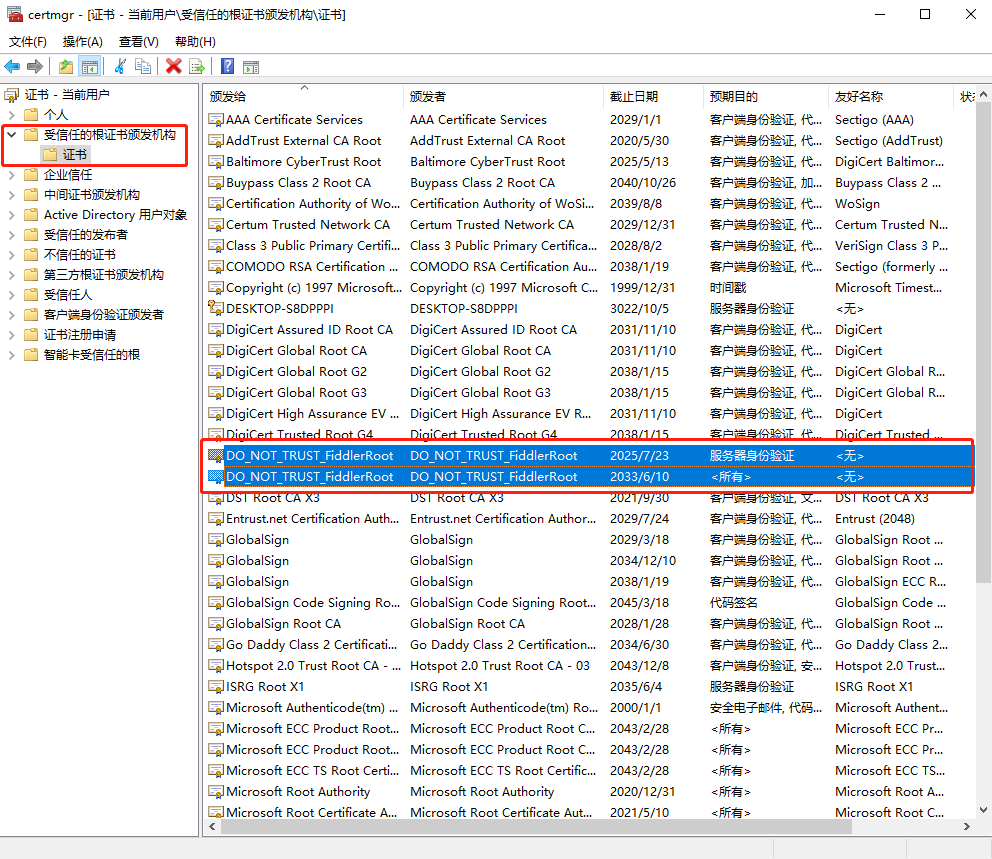
Task: Click the Up one level folder icon
Action: (66, 66)
